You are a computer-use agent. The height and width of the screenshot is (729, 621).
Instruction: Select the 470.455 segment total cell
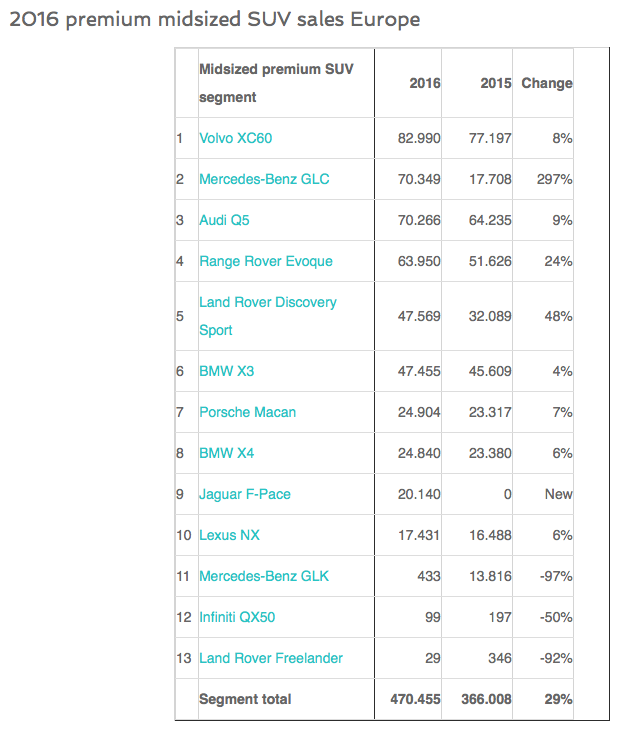coord(415,699)
